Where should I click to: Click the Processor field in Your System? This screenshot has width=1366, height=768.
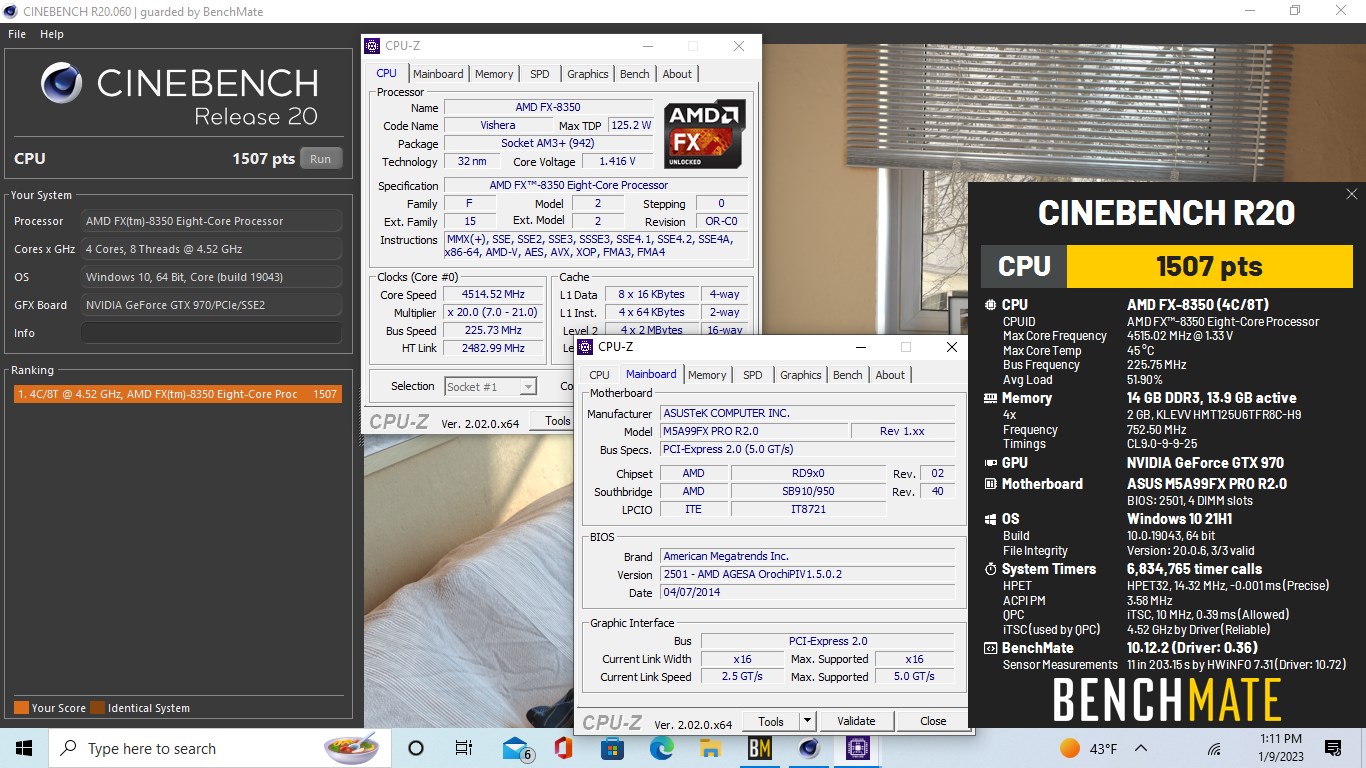(x=211, y=221)
